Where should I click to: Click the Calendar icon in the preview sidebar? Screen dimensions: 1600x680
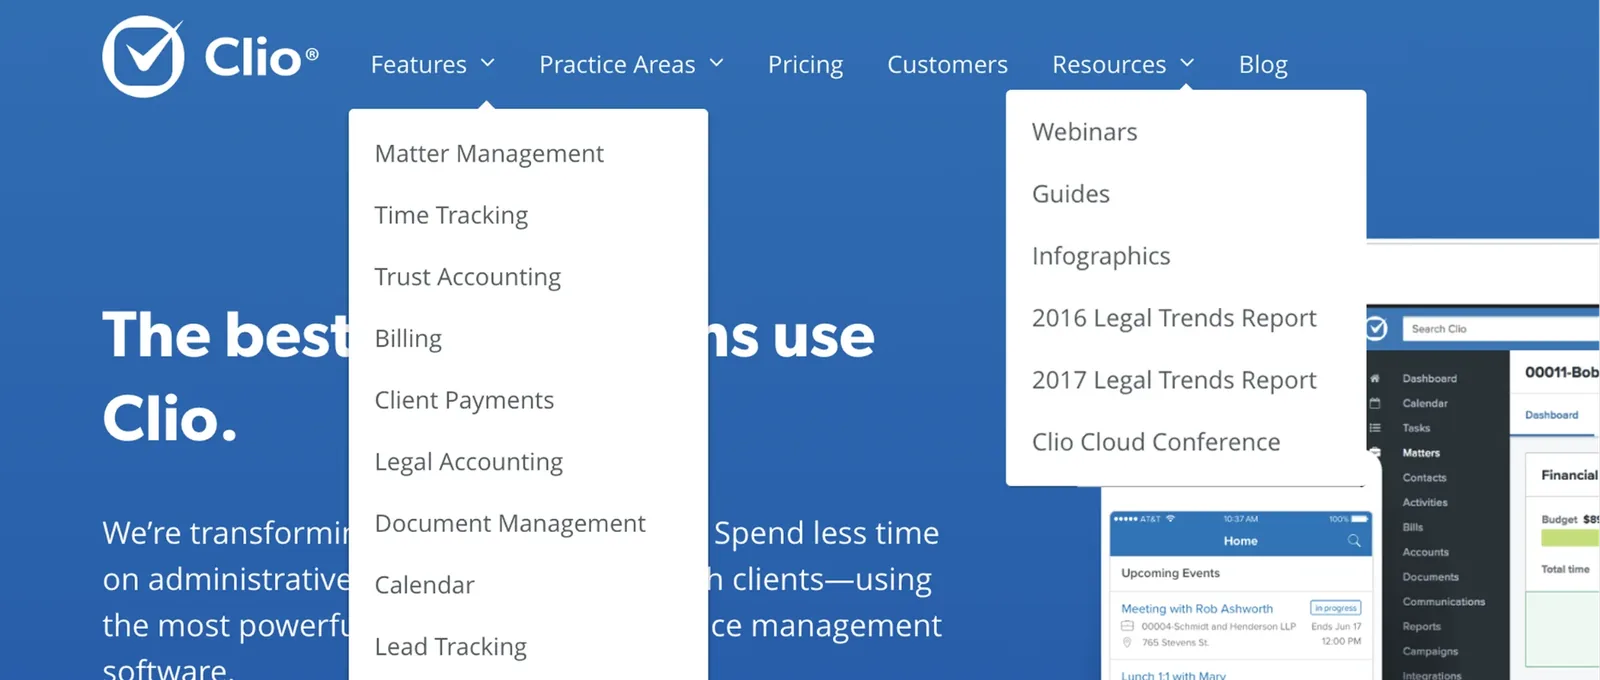click(1375, 403)
